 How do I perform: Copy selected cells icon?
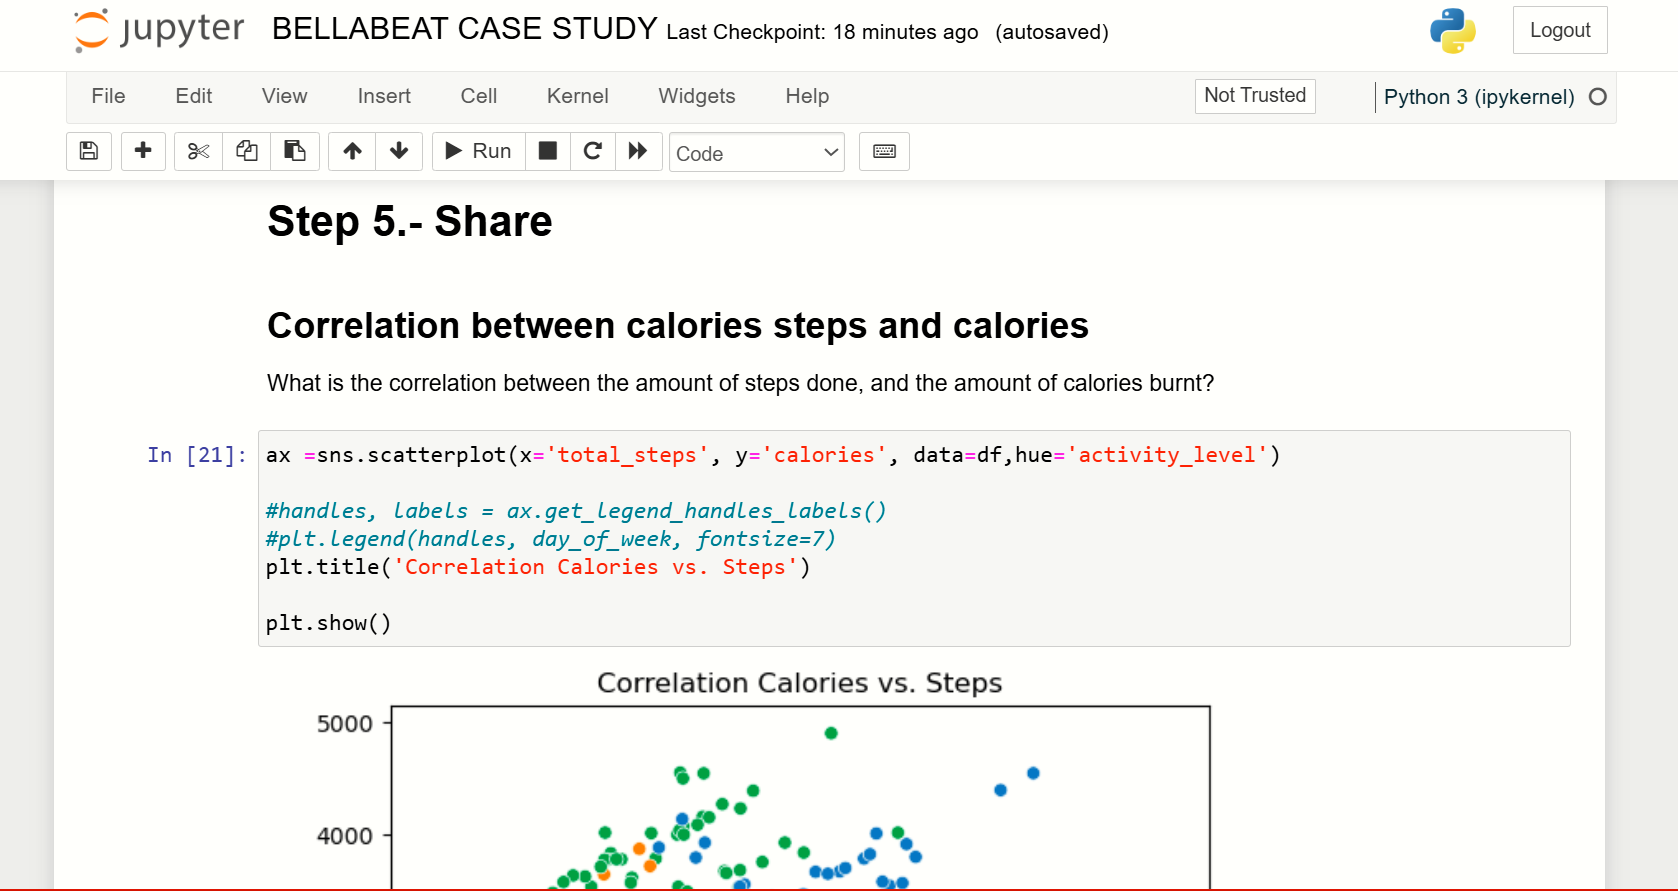pyautogui.click(x=246, y=152)
